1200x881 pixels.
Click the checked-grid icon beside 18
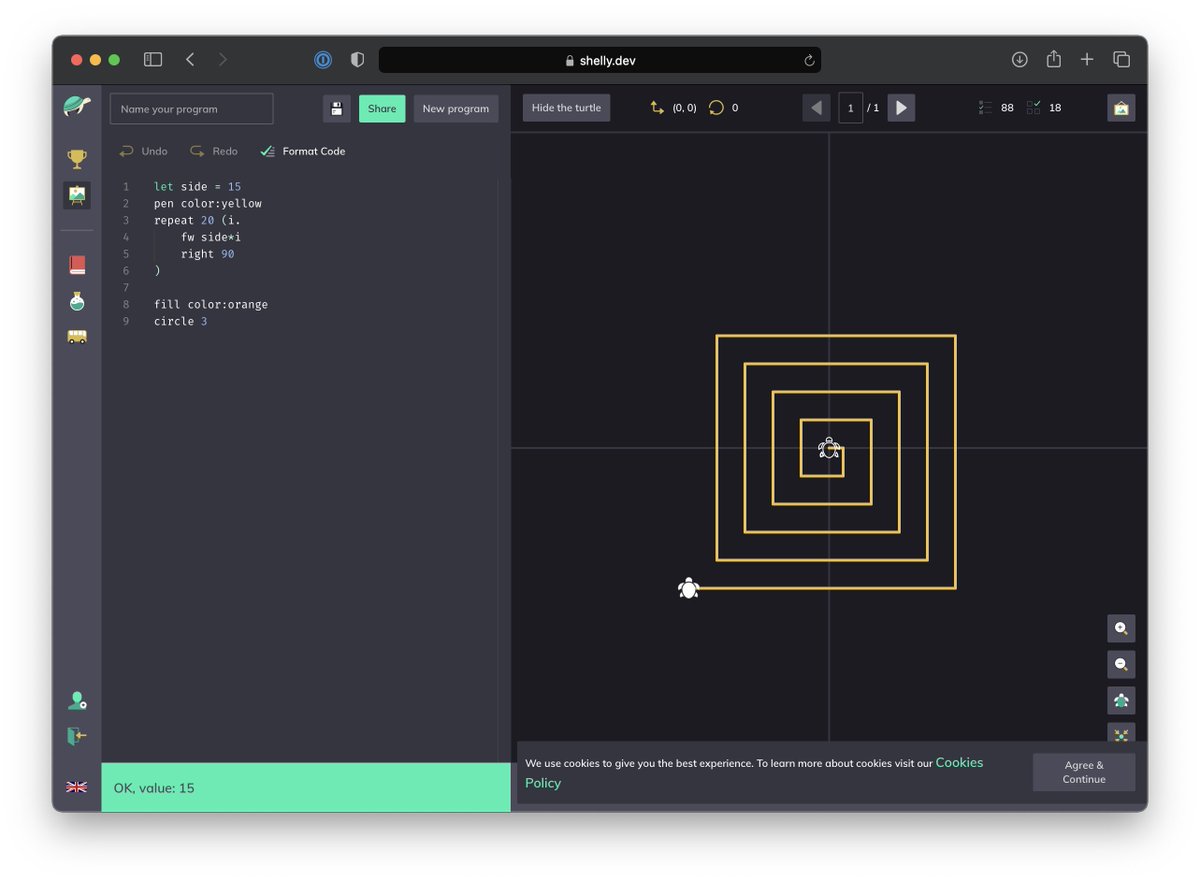[x=1034, y=107]
